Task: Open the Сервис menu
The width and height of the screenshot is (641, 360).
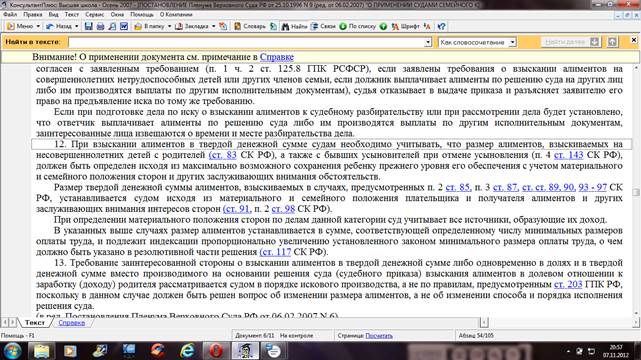Action: 94,14
